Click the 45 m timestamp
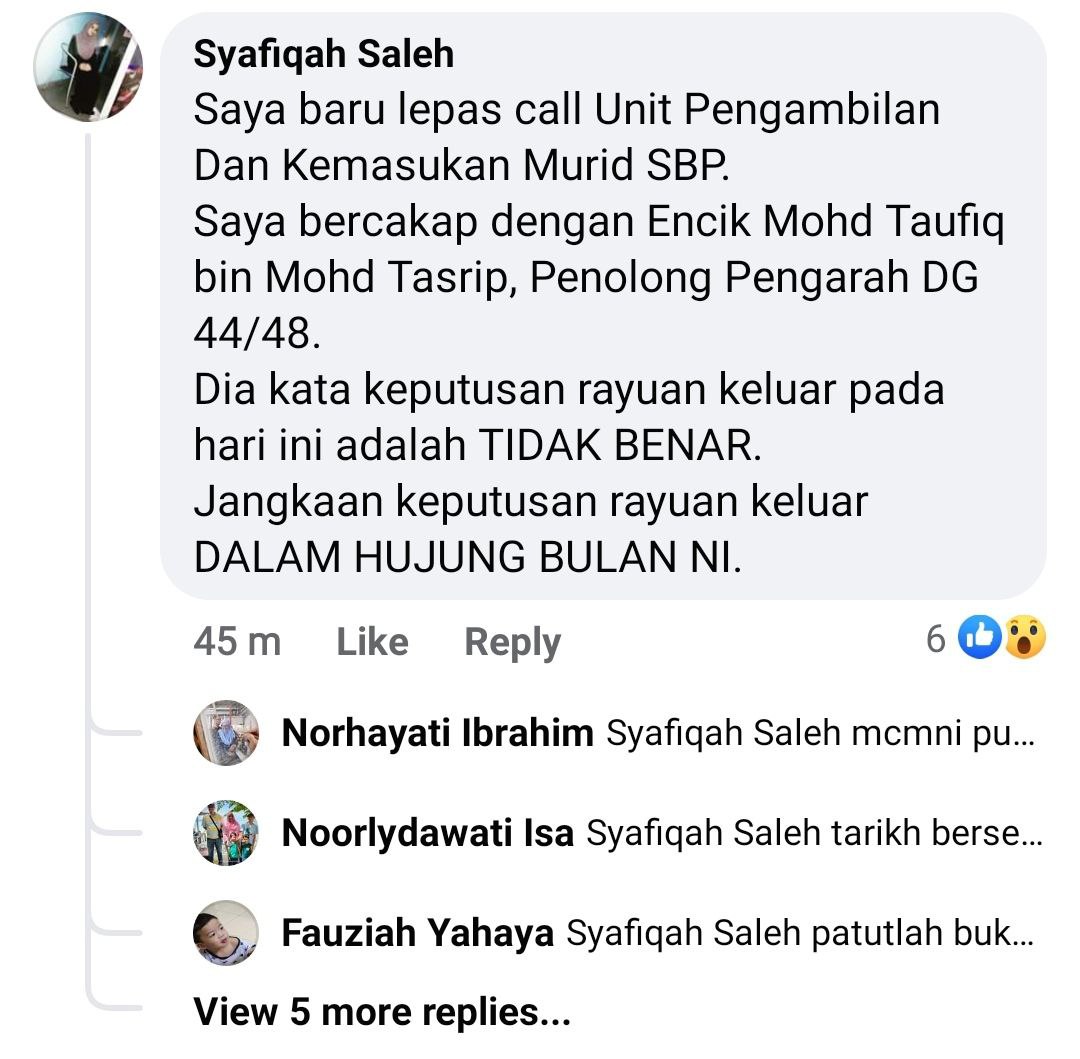 click(x=237, y=642)
